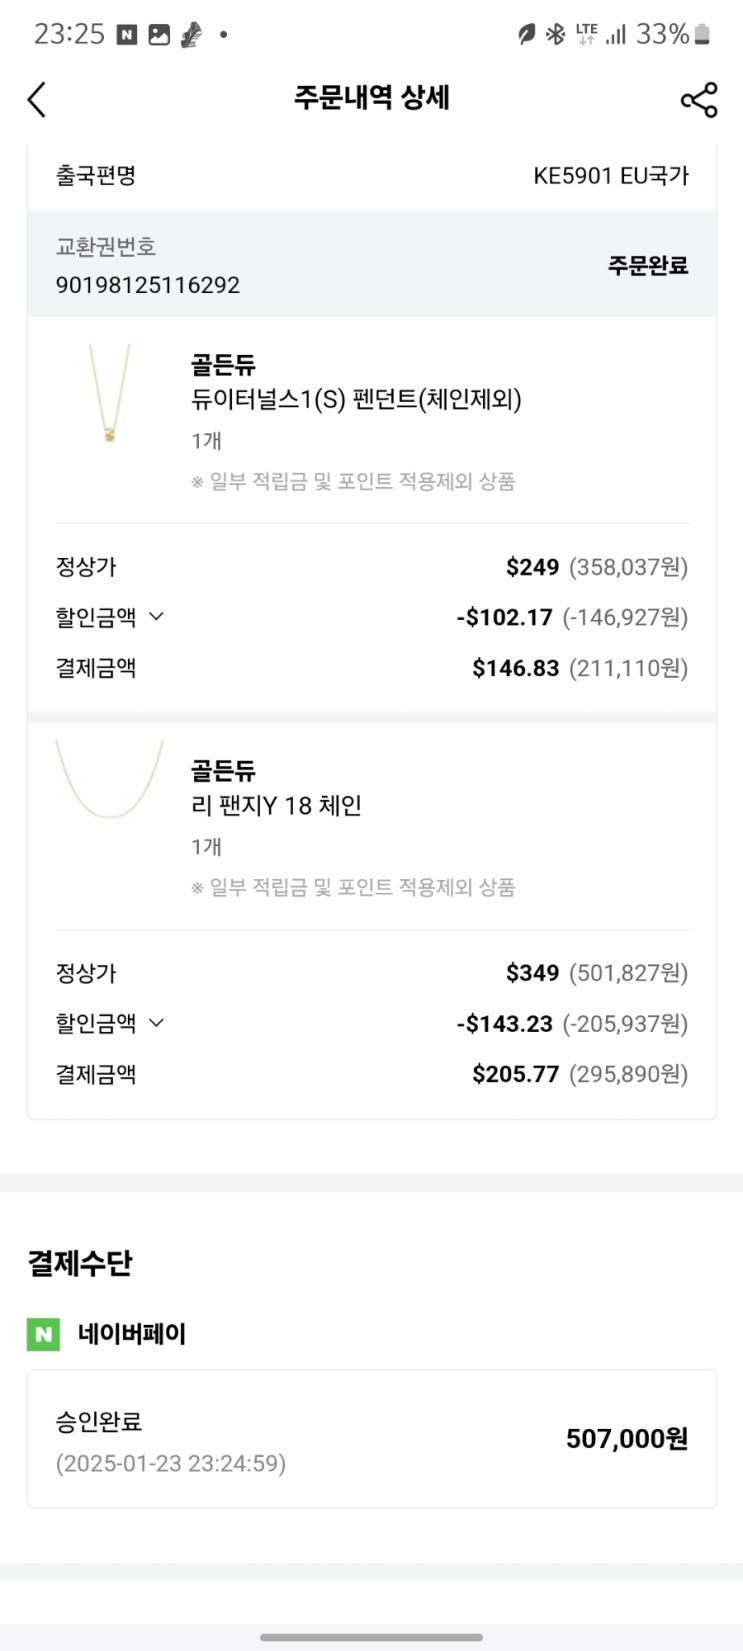
Task: Tap the share icon in header
Action: point(699,100)
